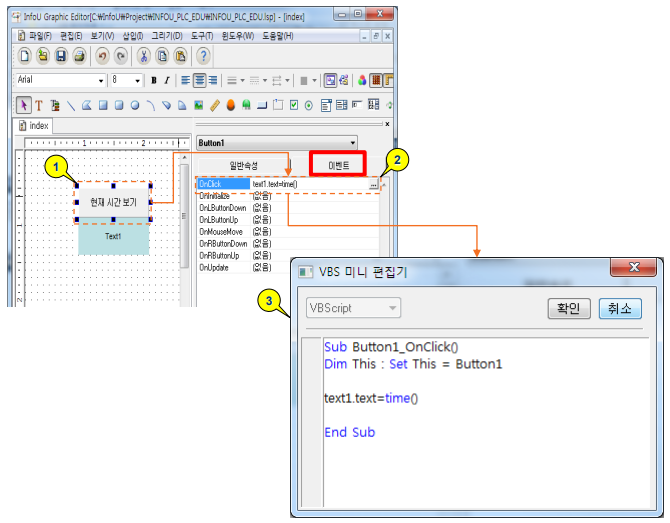Click the Save icon in toolbar
670x523 pixels.
pos(61,56)
